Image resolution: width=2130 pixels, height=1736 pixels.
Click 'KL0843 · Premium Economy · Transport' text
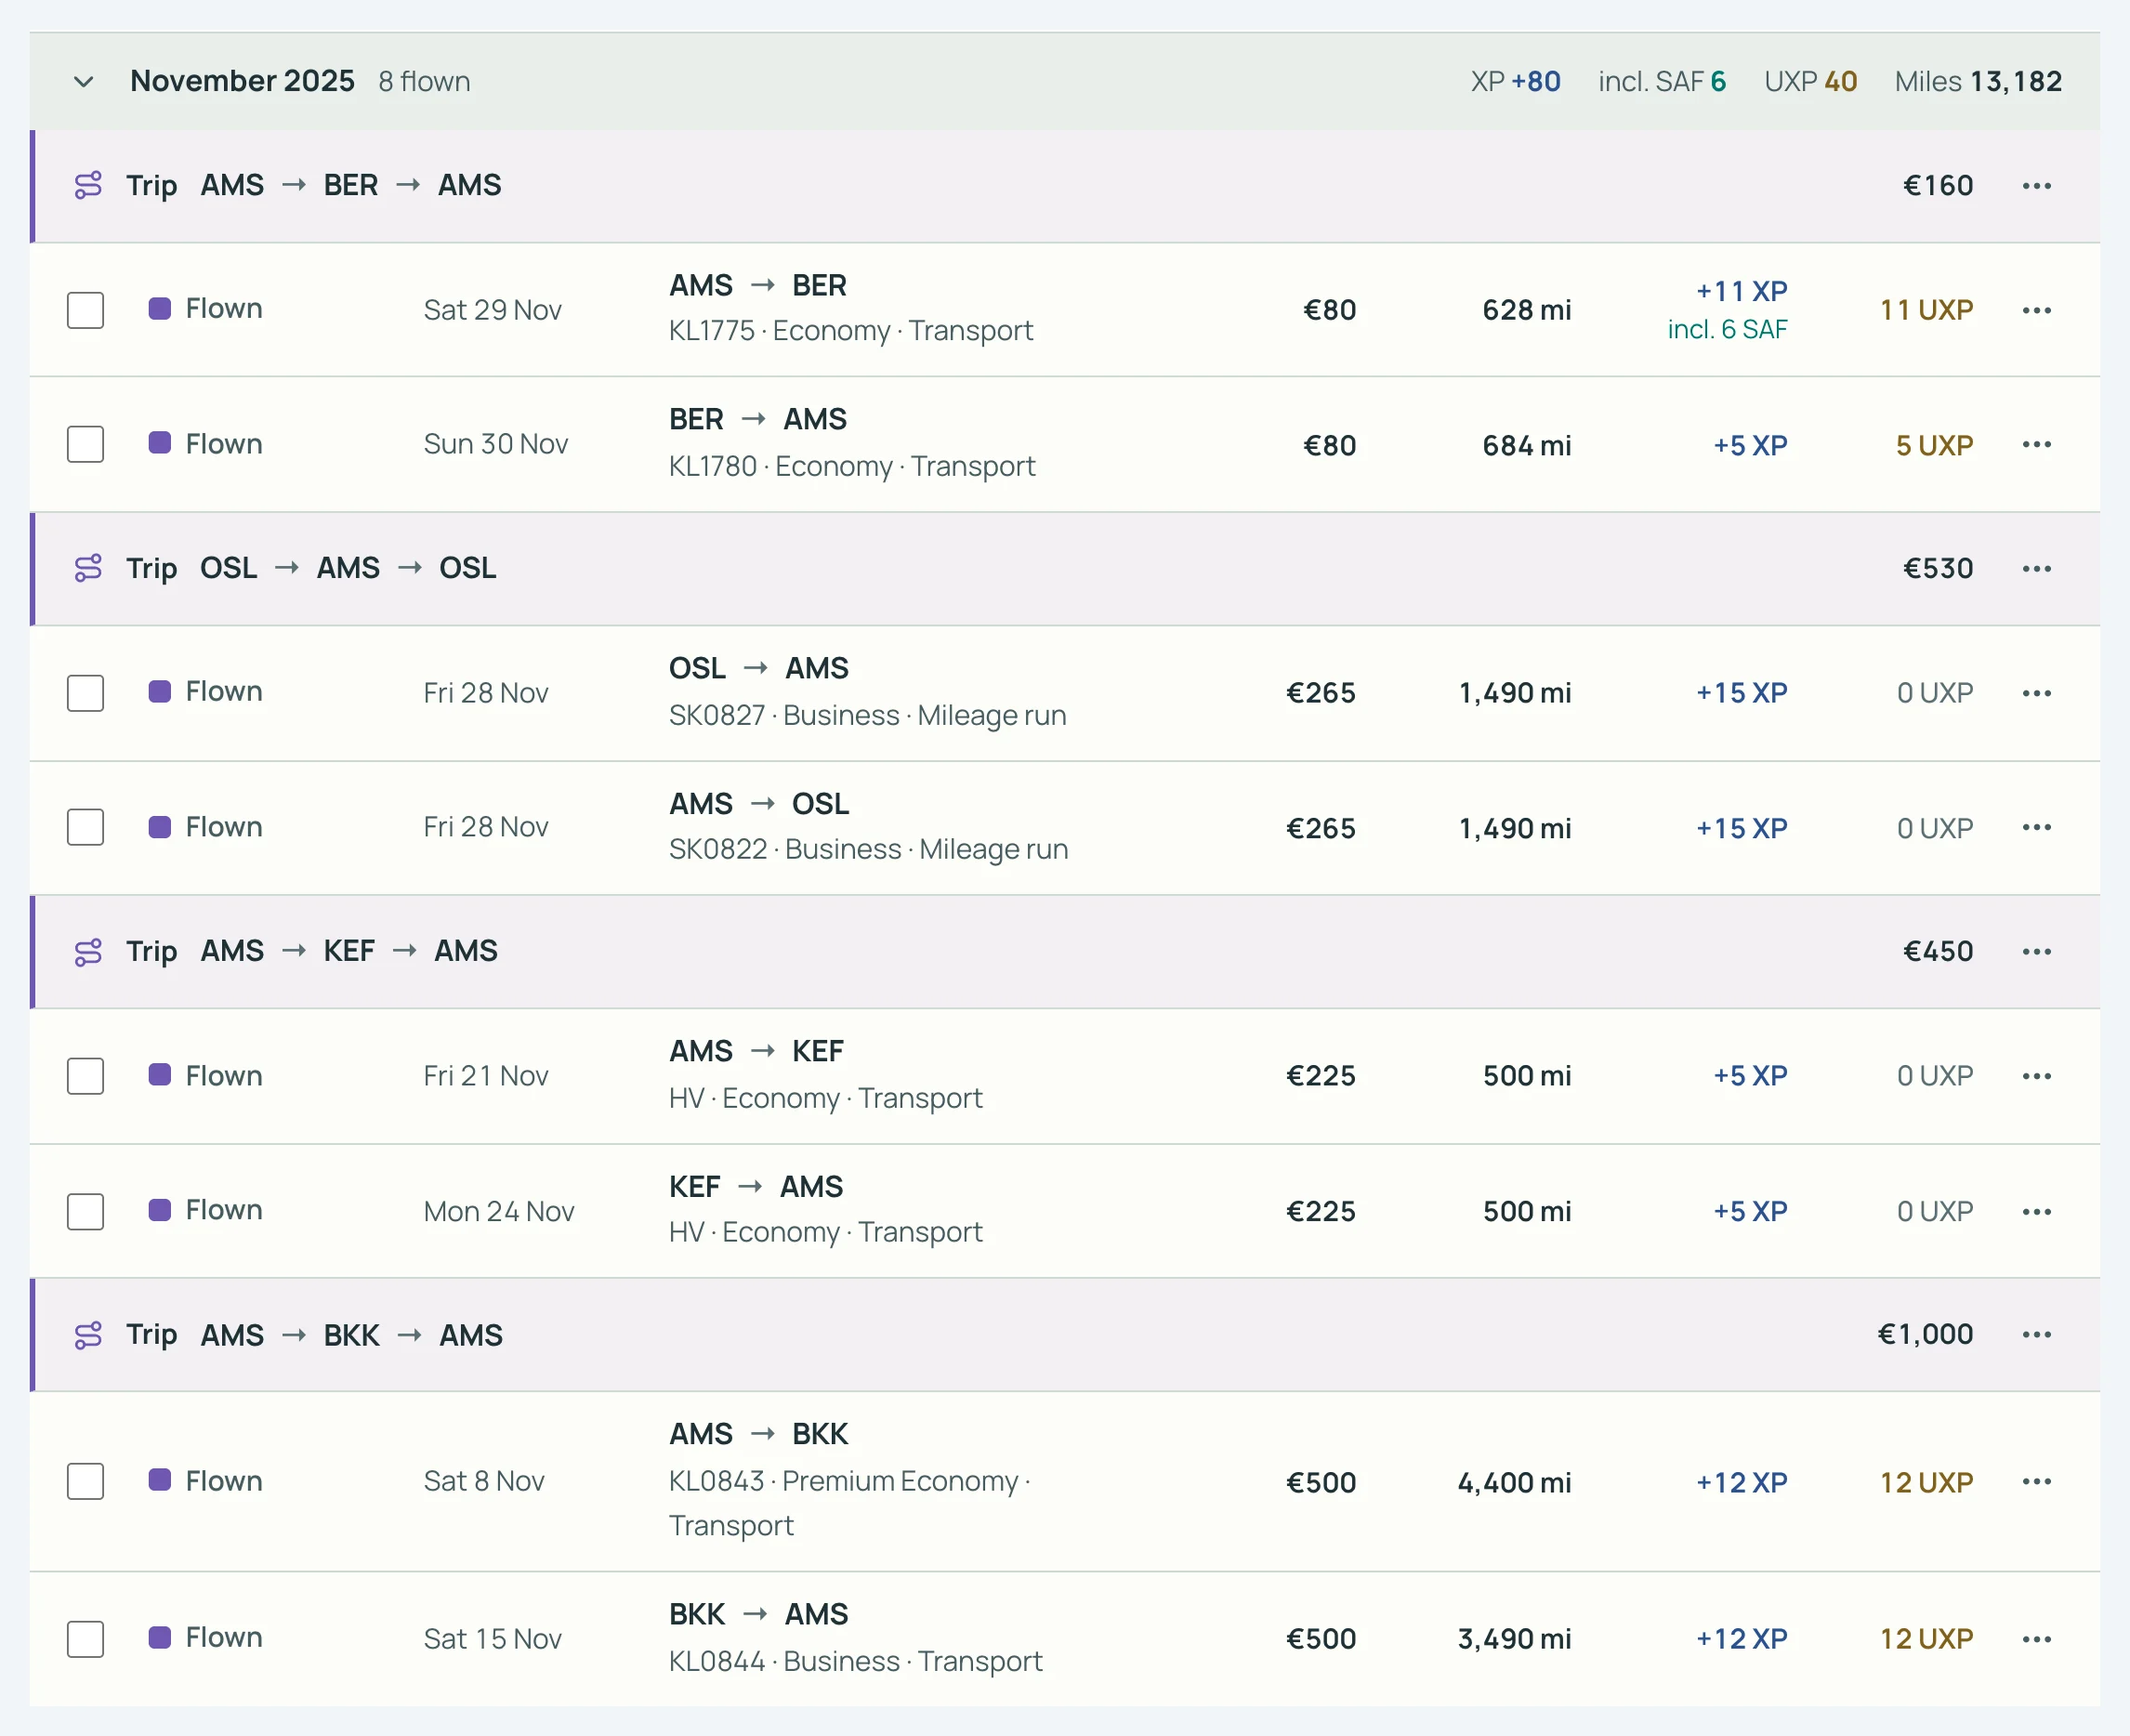pyautogui.click(x=850, y=1503)
